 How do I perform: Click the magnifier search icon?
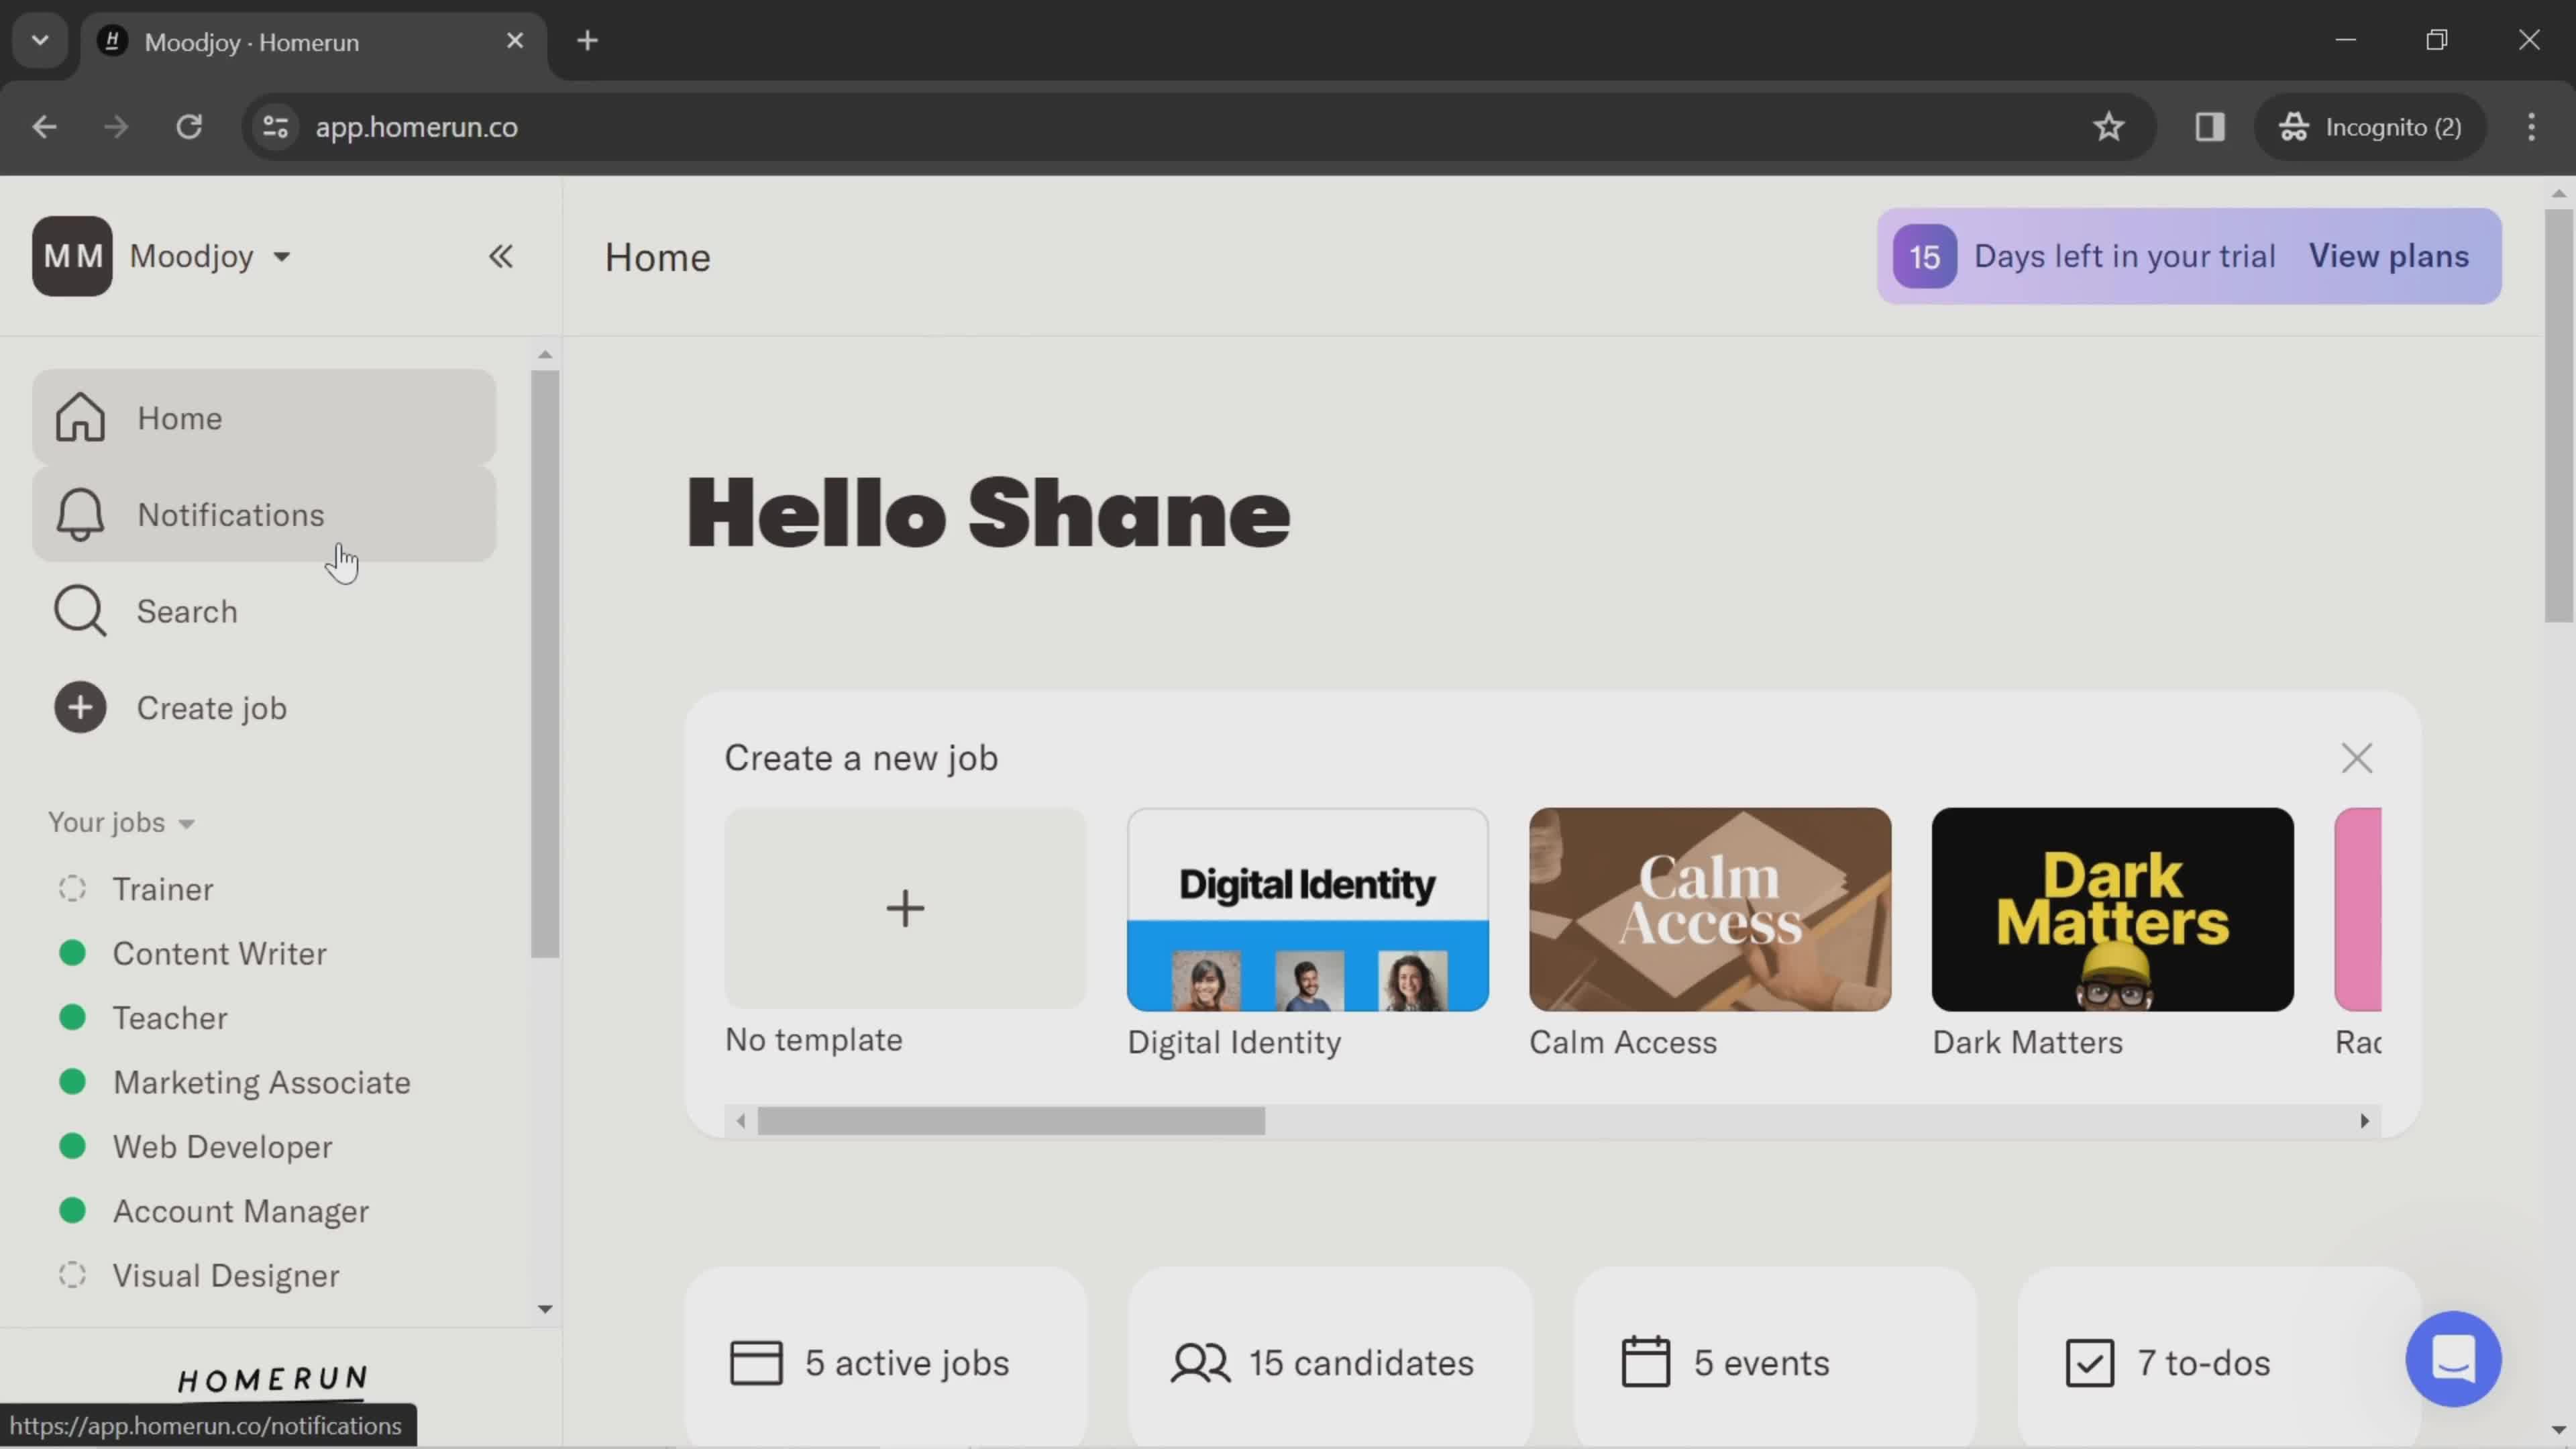coord(80,611)
